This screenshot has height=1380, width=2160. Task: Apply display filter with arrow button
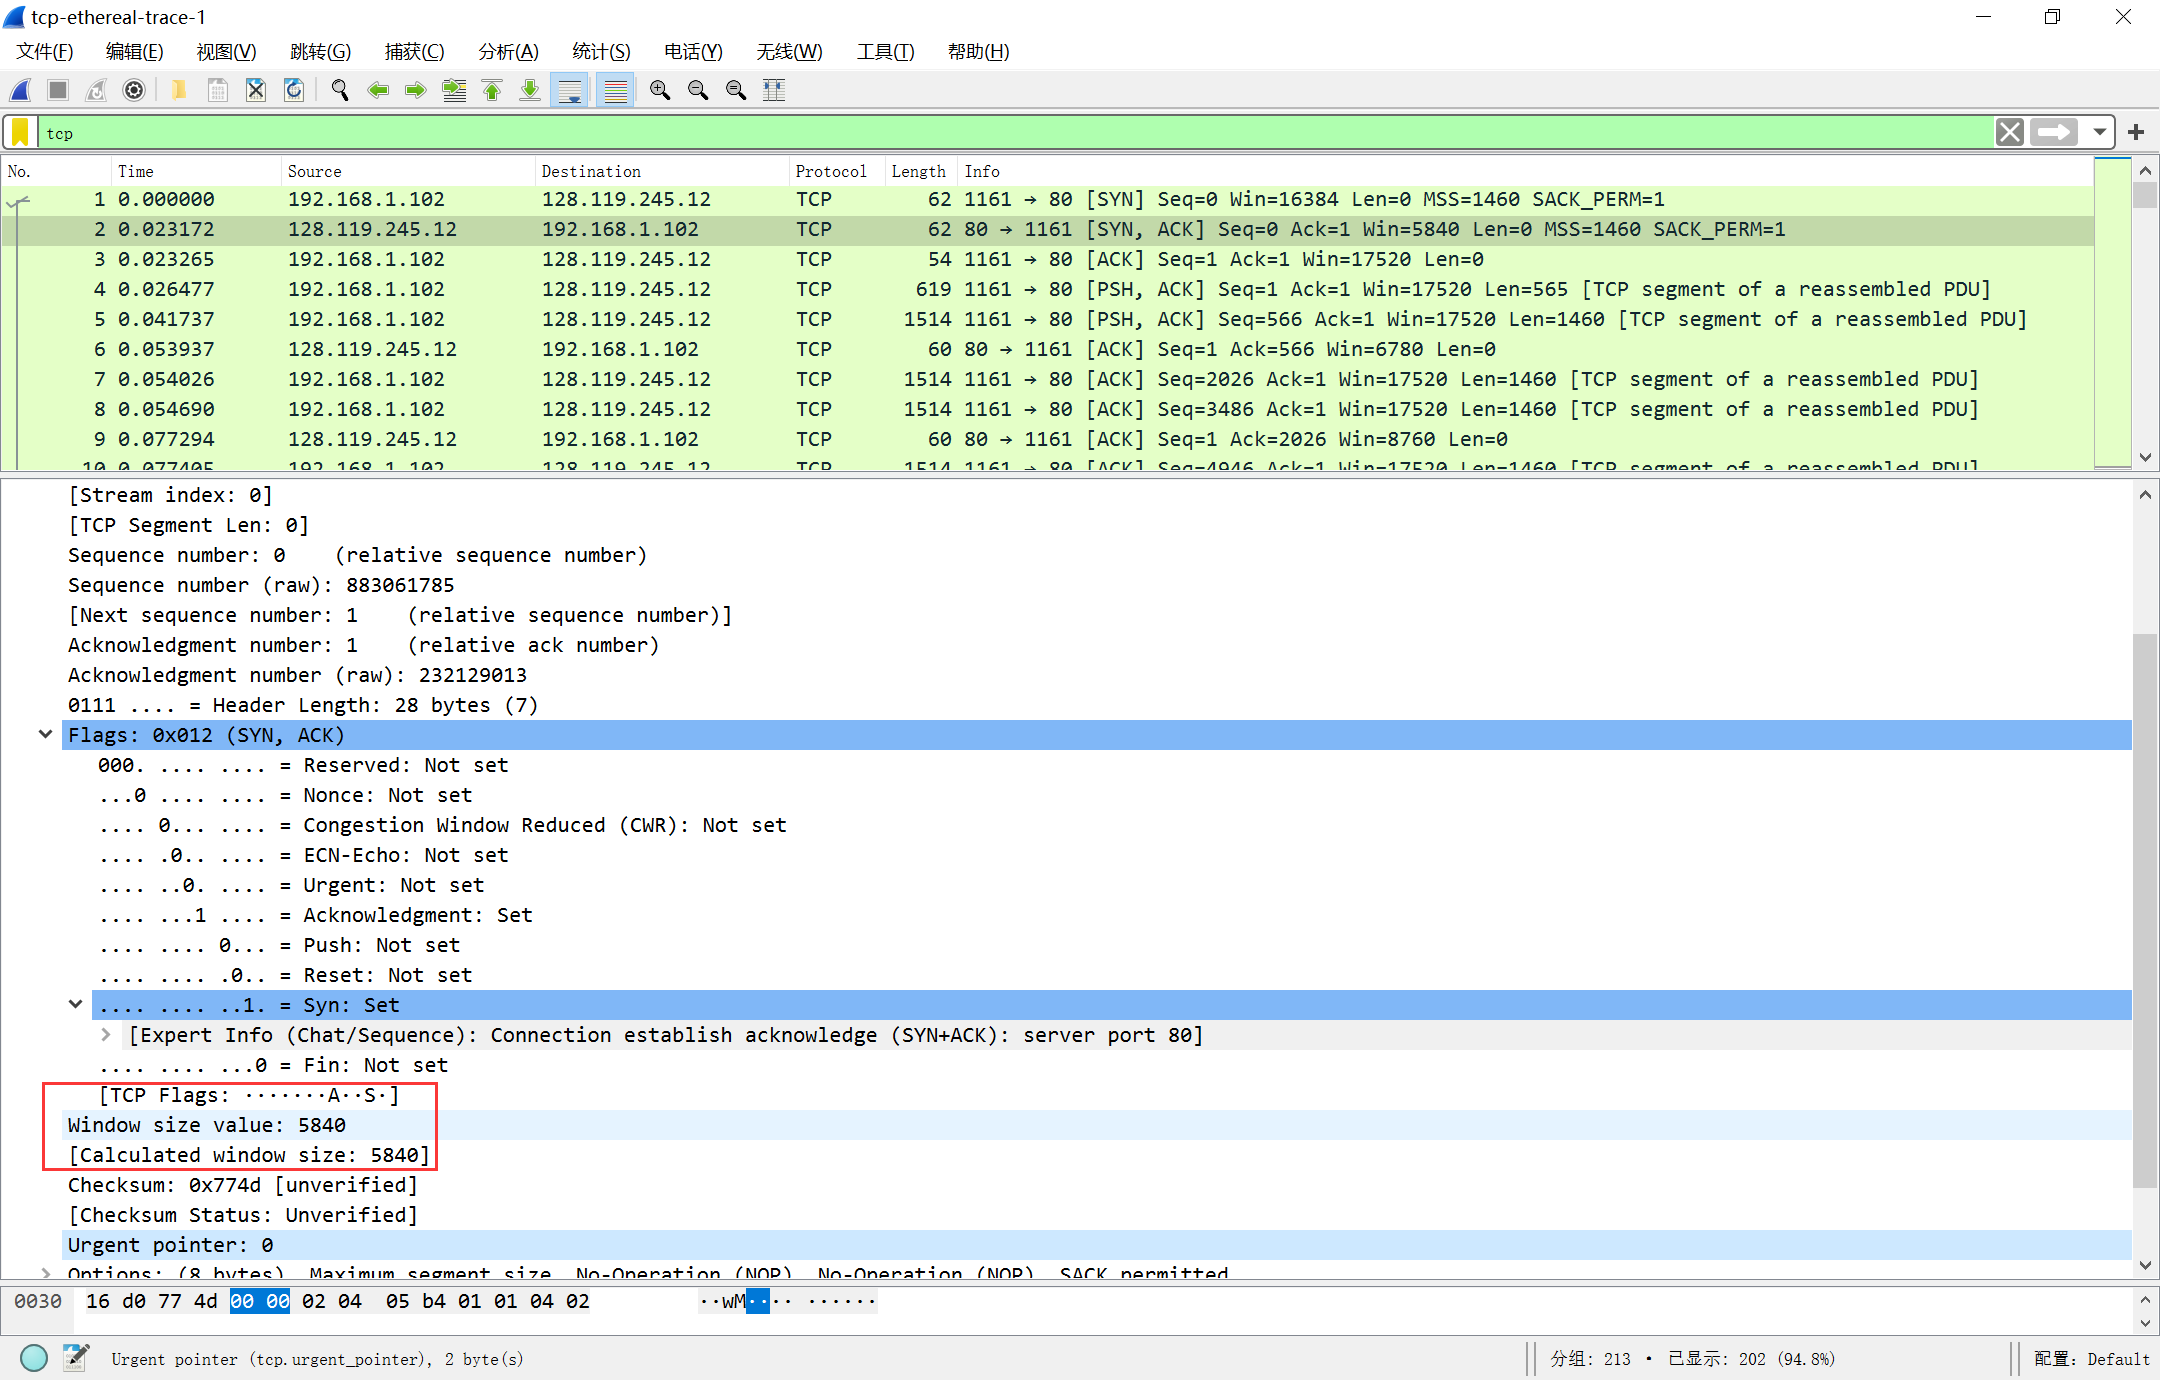[x=2055, y=132]
